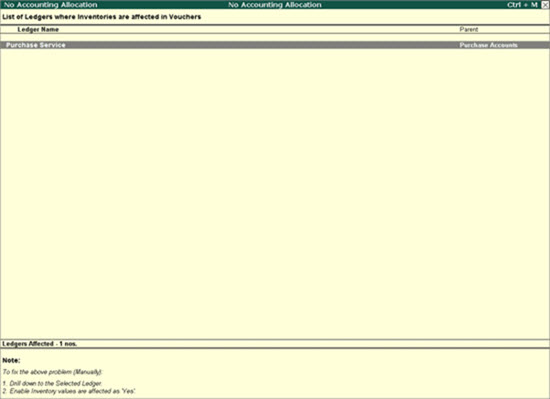Viewport: 550px width, 399px height.
Task: Click the Ledgers Affected - 1 nos. status line
Action: pyautogui.click(x=40, y=344)
